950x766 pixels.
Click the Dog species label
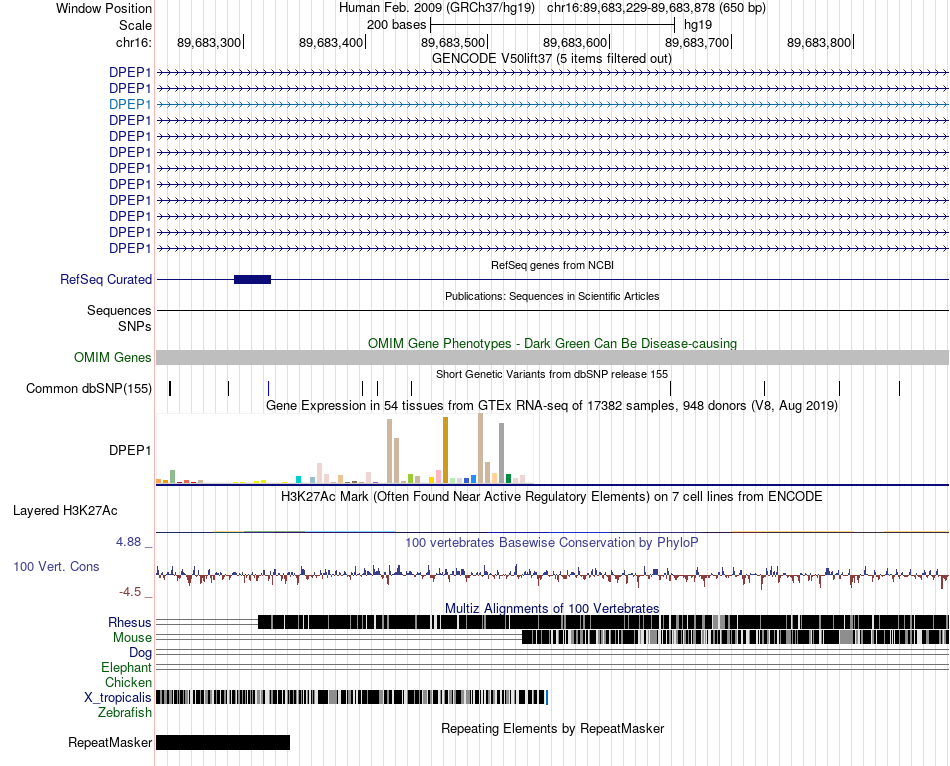point(141,652)
